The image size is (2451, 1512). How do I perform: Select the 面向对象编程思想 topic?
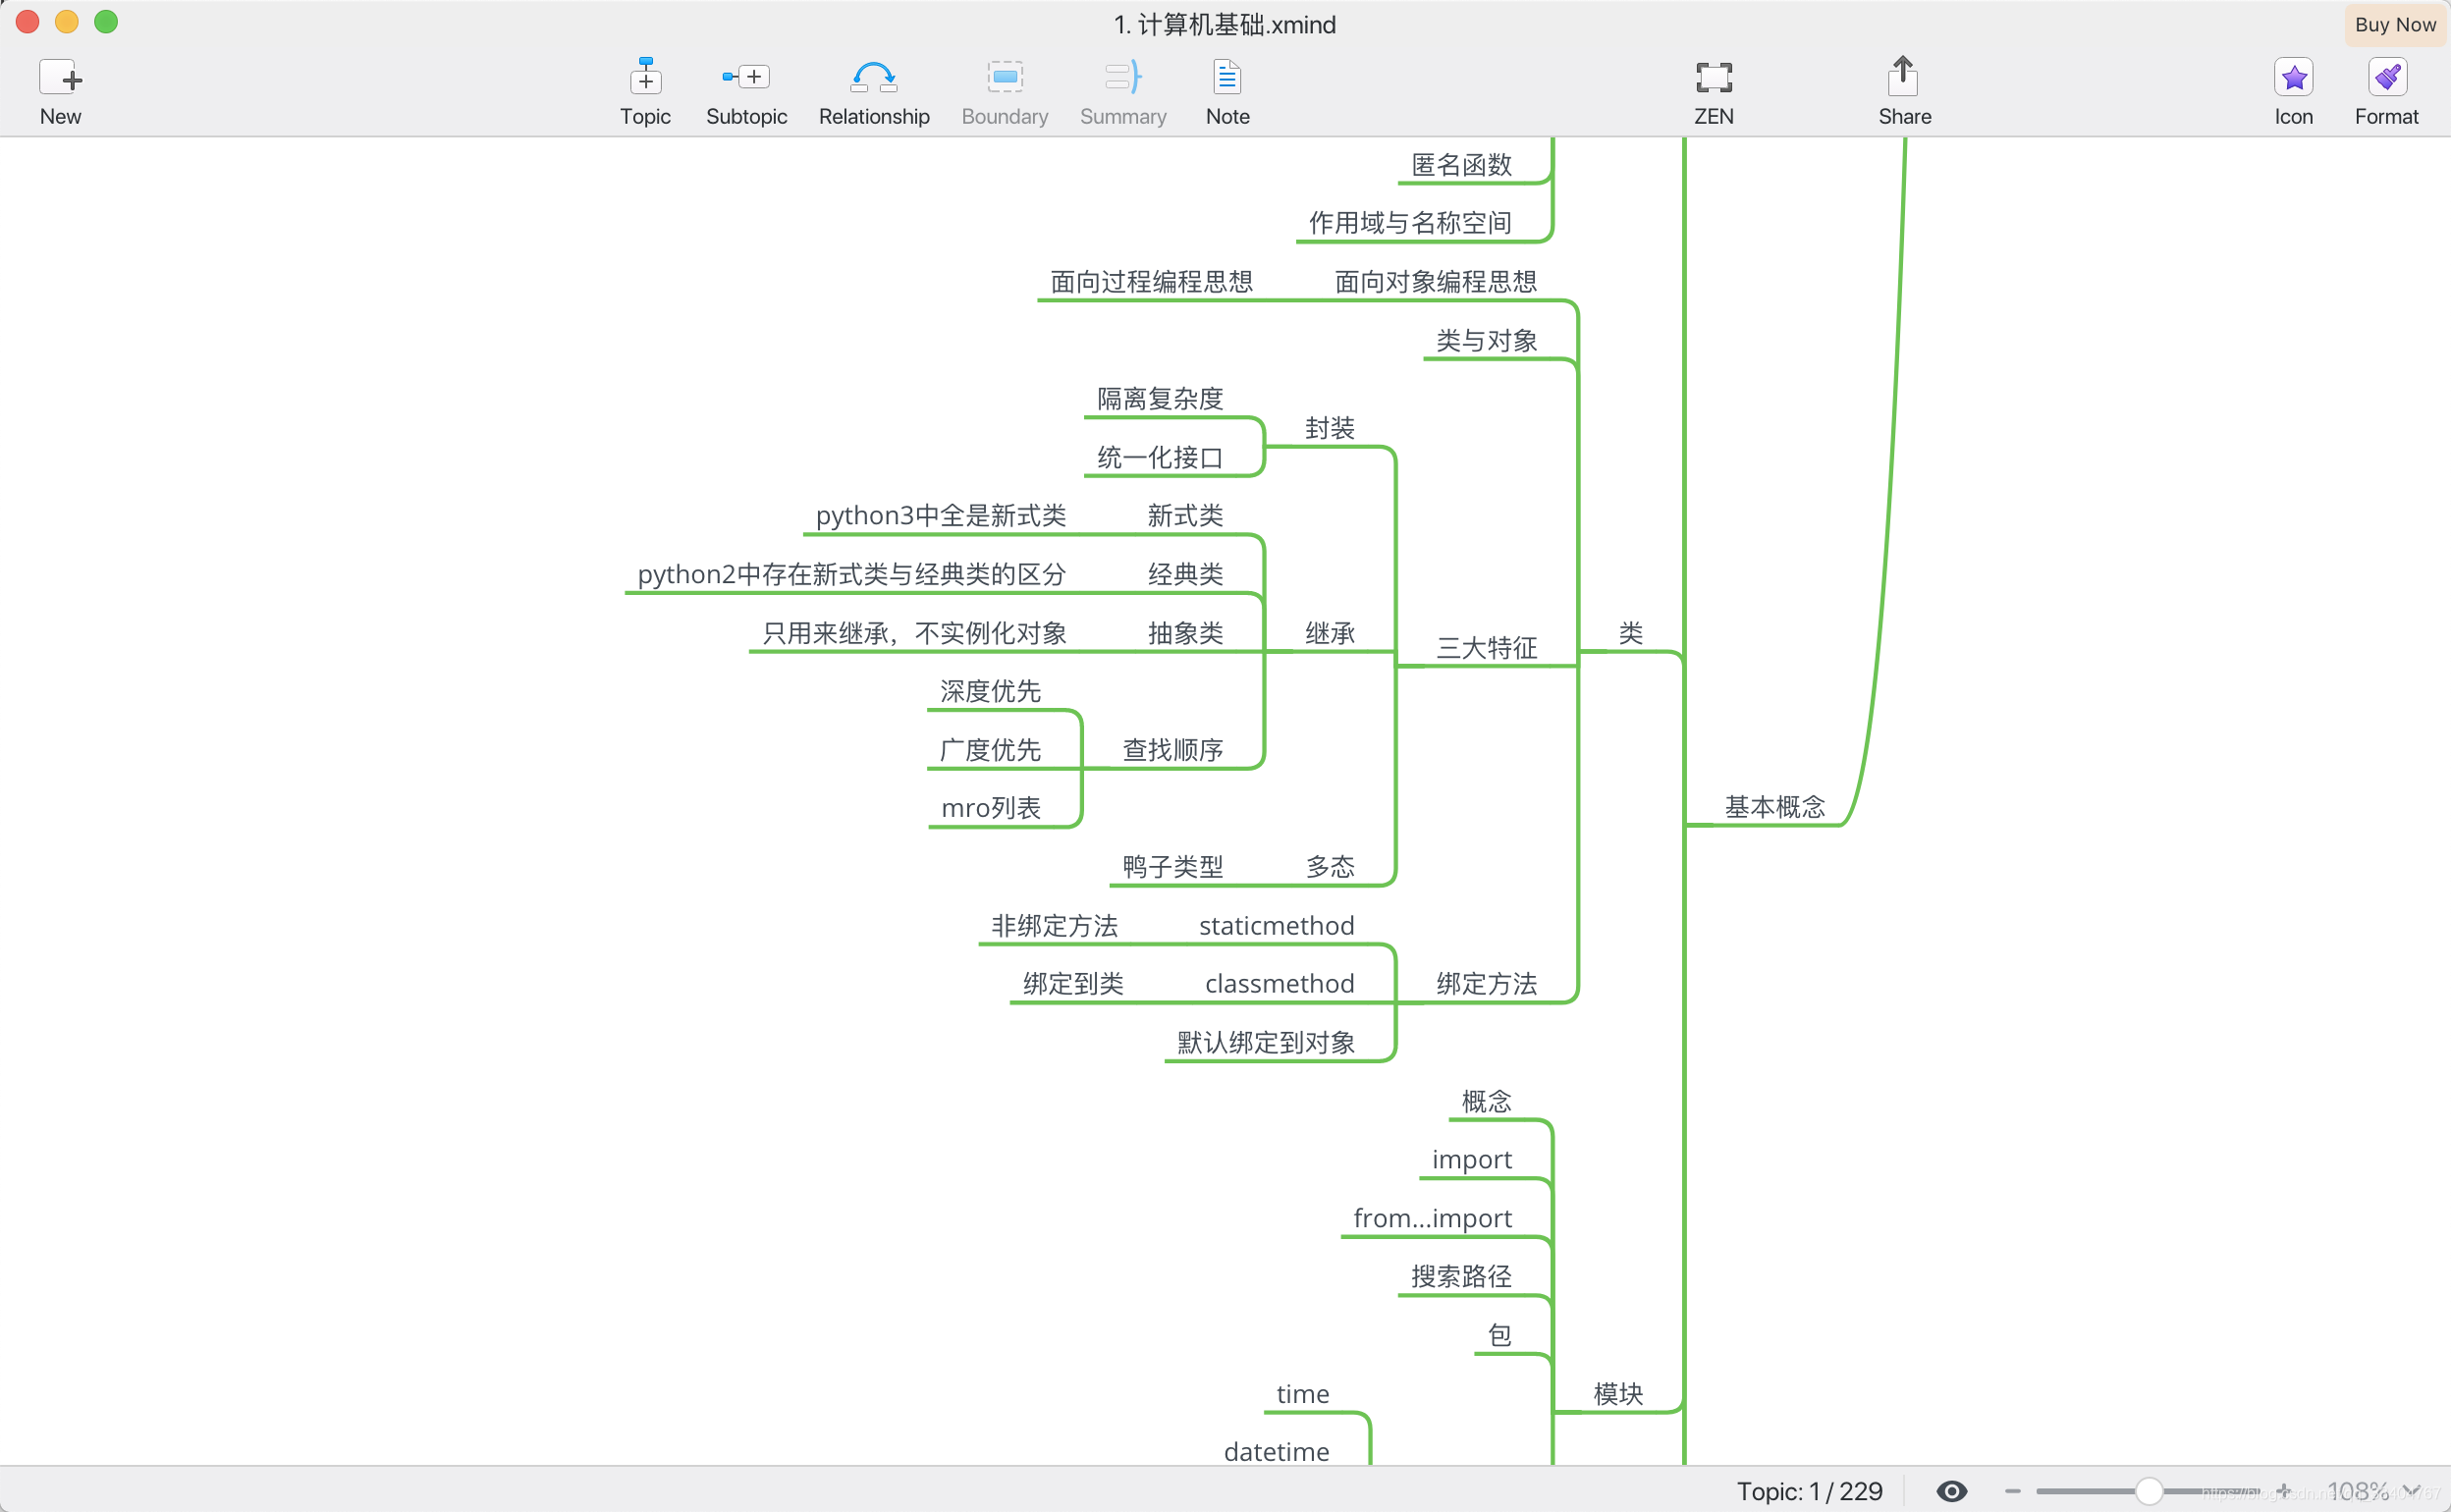pyautogui.click(x=1435, y=281)
